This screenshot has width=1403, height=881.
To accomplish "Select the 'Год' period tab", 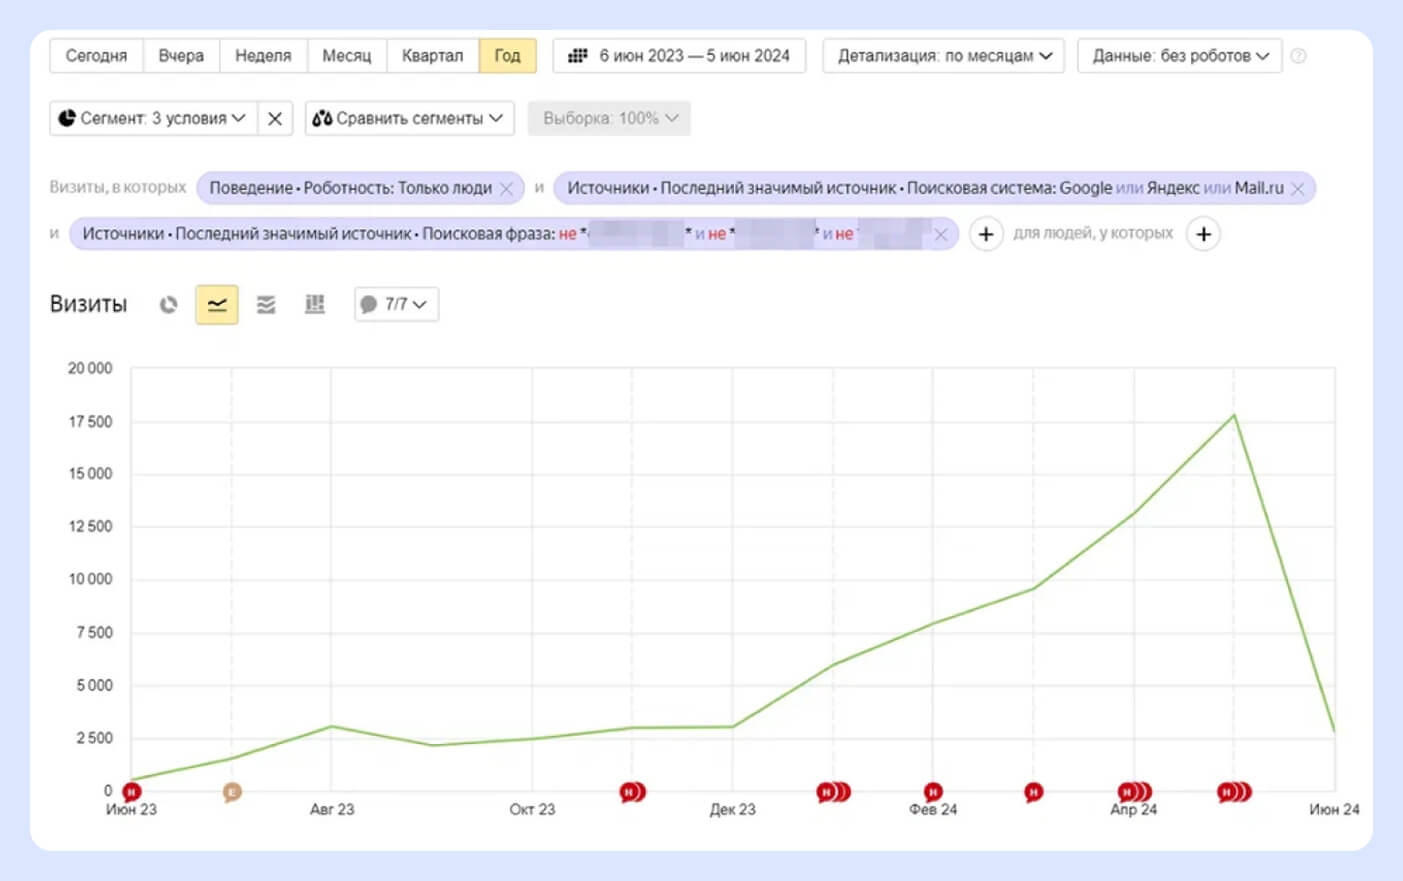I will click(x=507, y=56).
